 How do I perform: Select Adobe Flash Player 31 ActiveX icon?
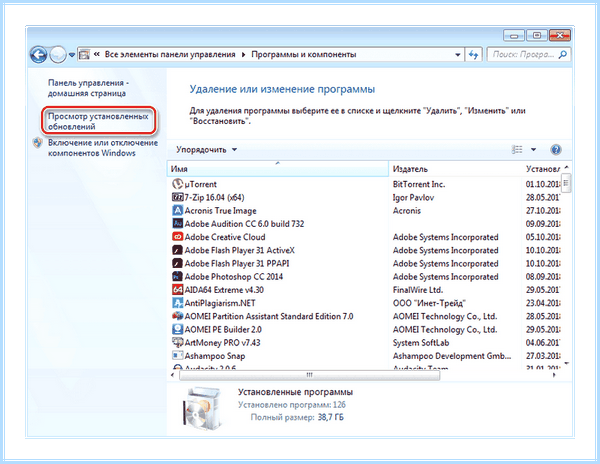pyautogui.click(x=177, y=250)
